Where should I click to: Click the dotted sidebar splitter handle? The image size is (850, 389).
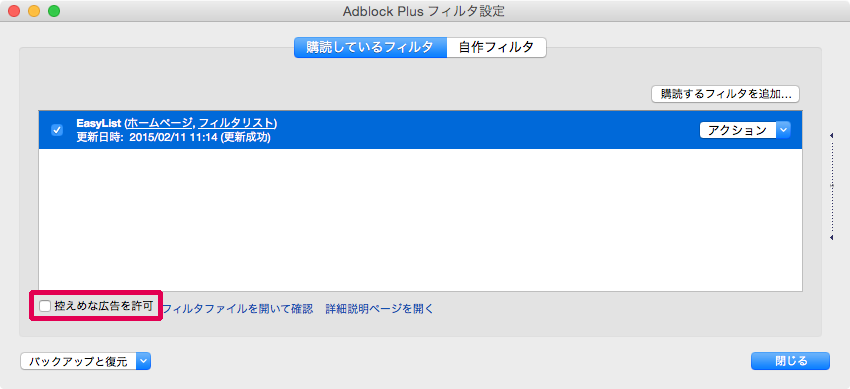(832, 185)
